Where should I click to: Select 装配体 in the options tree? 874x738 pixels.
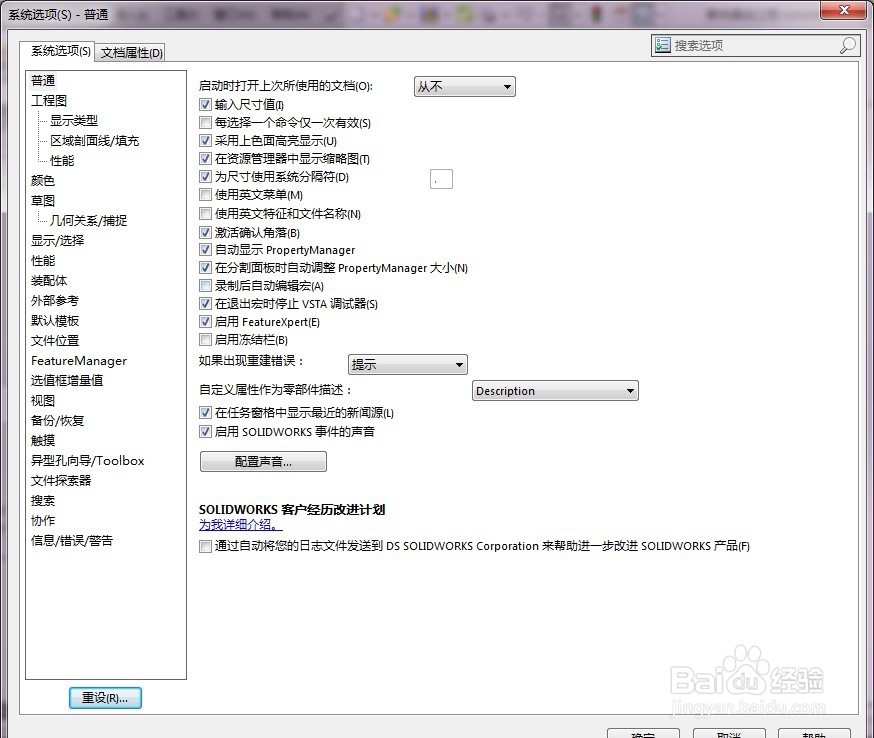click(x=49, y=280)
